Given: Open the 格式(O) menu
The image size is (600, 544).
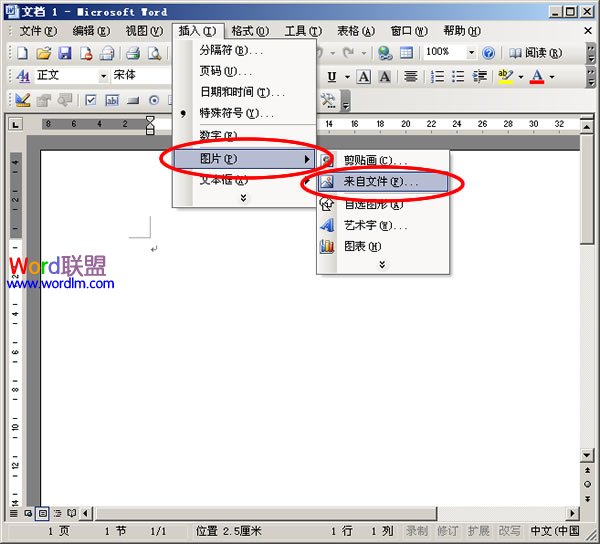Looking at the screenshot, I should 250,31.
